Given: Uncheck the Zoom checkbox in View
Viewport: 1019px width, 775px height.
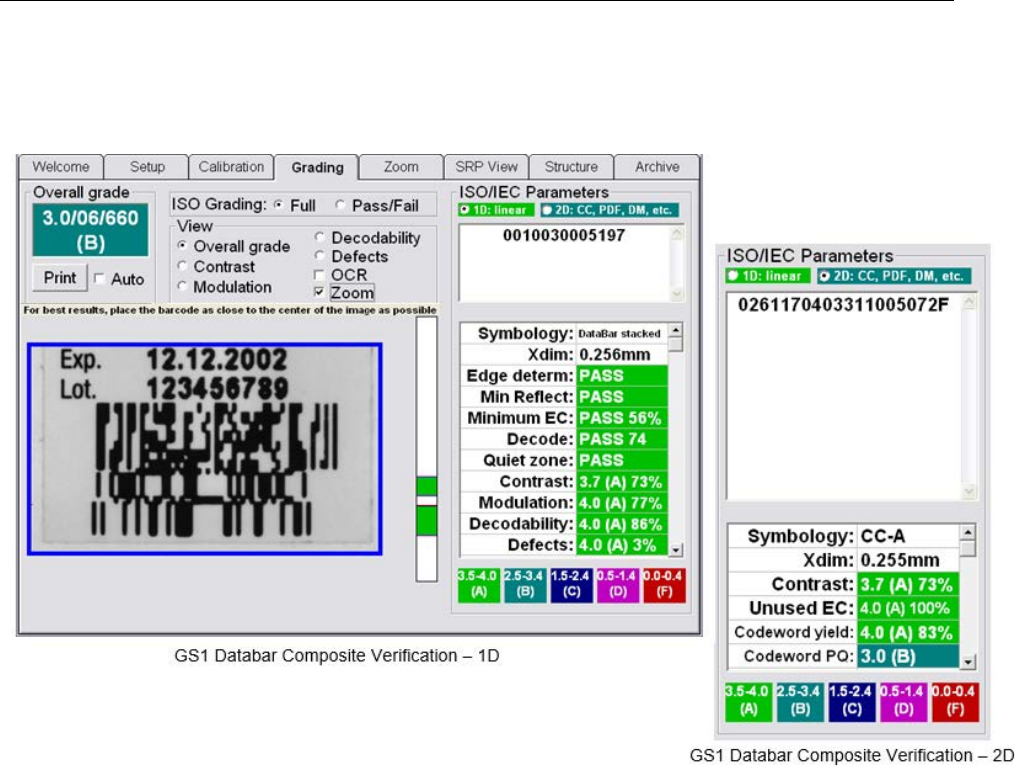Looking at the screenshot, I should (x=319, y=292).
